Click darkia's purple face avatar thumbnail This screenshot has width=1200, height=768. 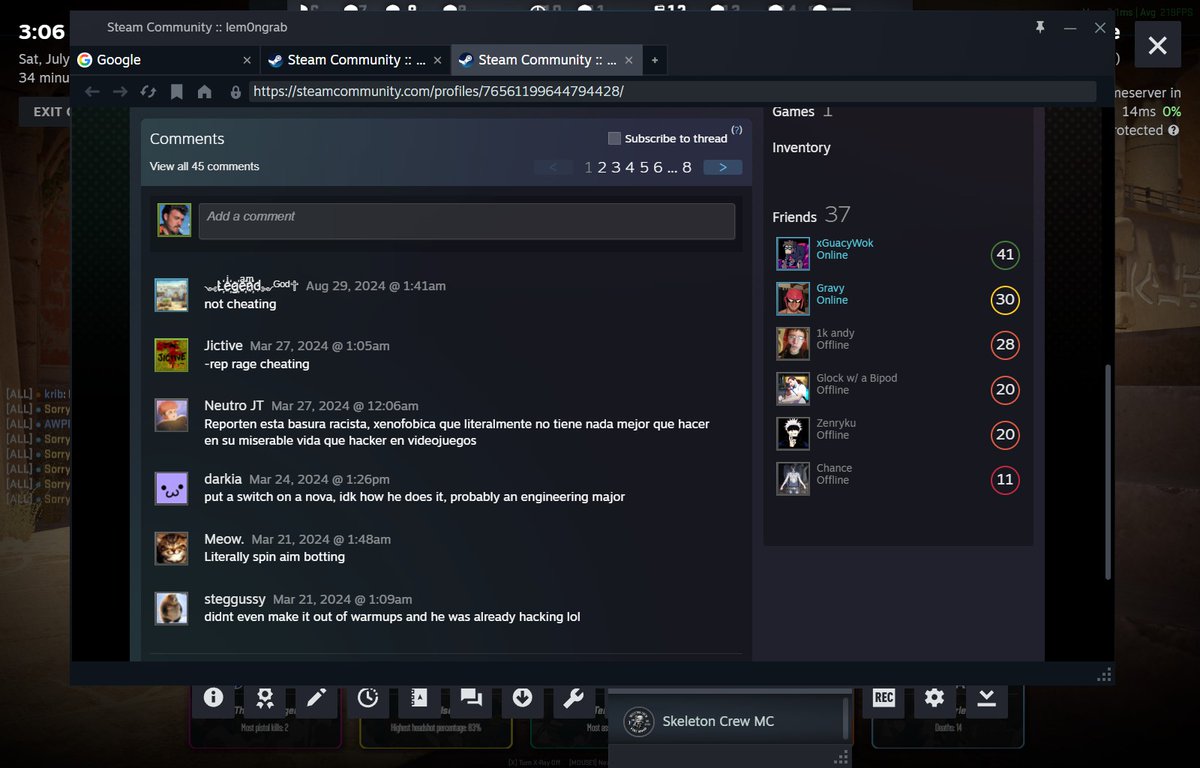coord(172,488)
